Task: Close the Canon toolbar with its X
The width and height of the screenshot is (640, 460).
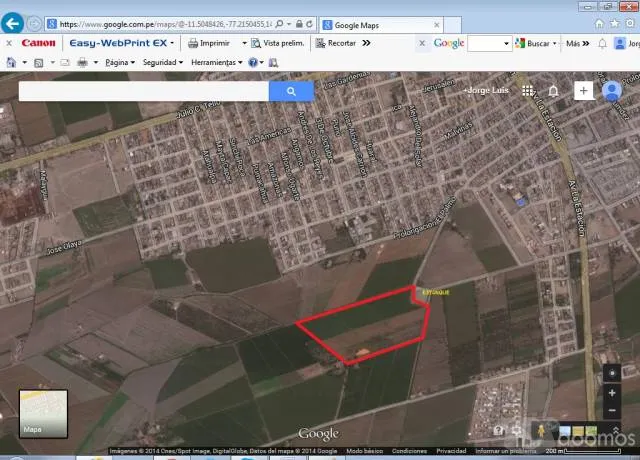Action: (9, 43)
